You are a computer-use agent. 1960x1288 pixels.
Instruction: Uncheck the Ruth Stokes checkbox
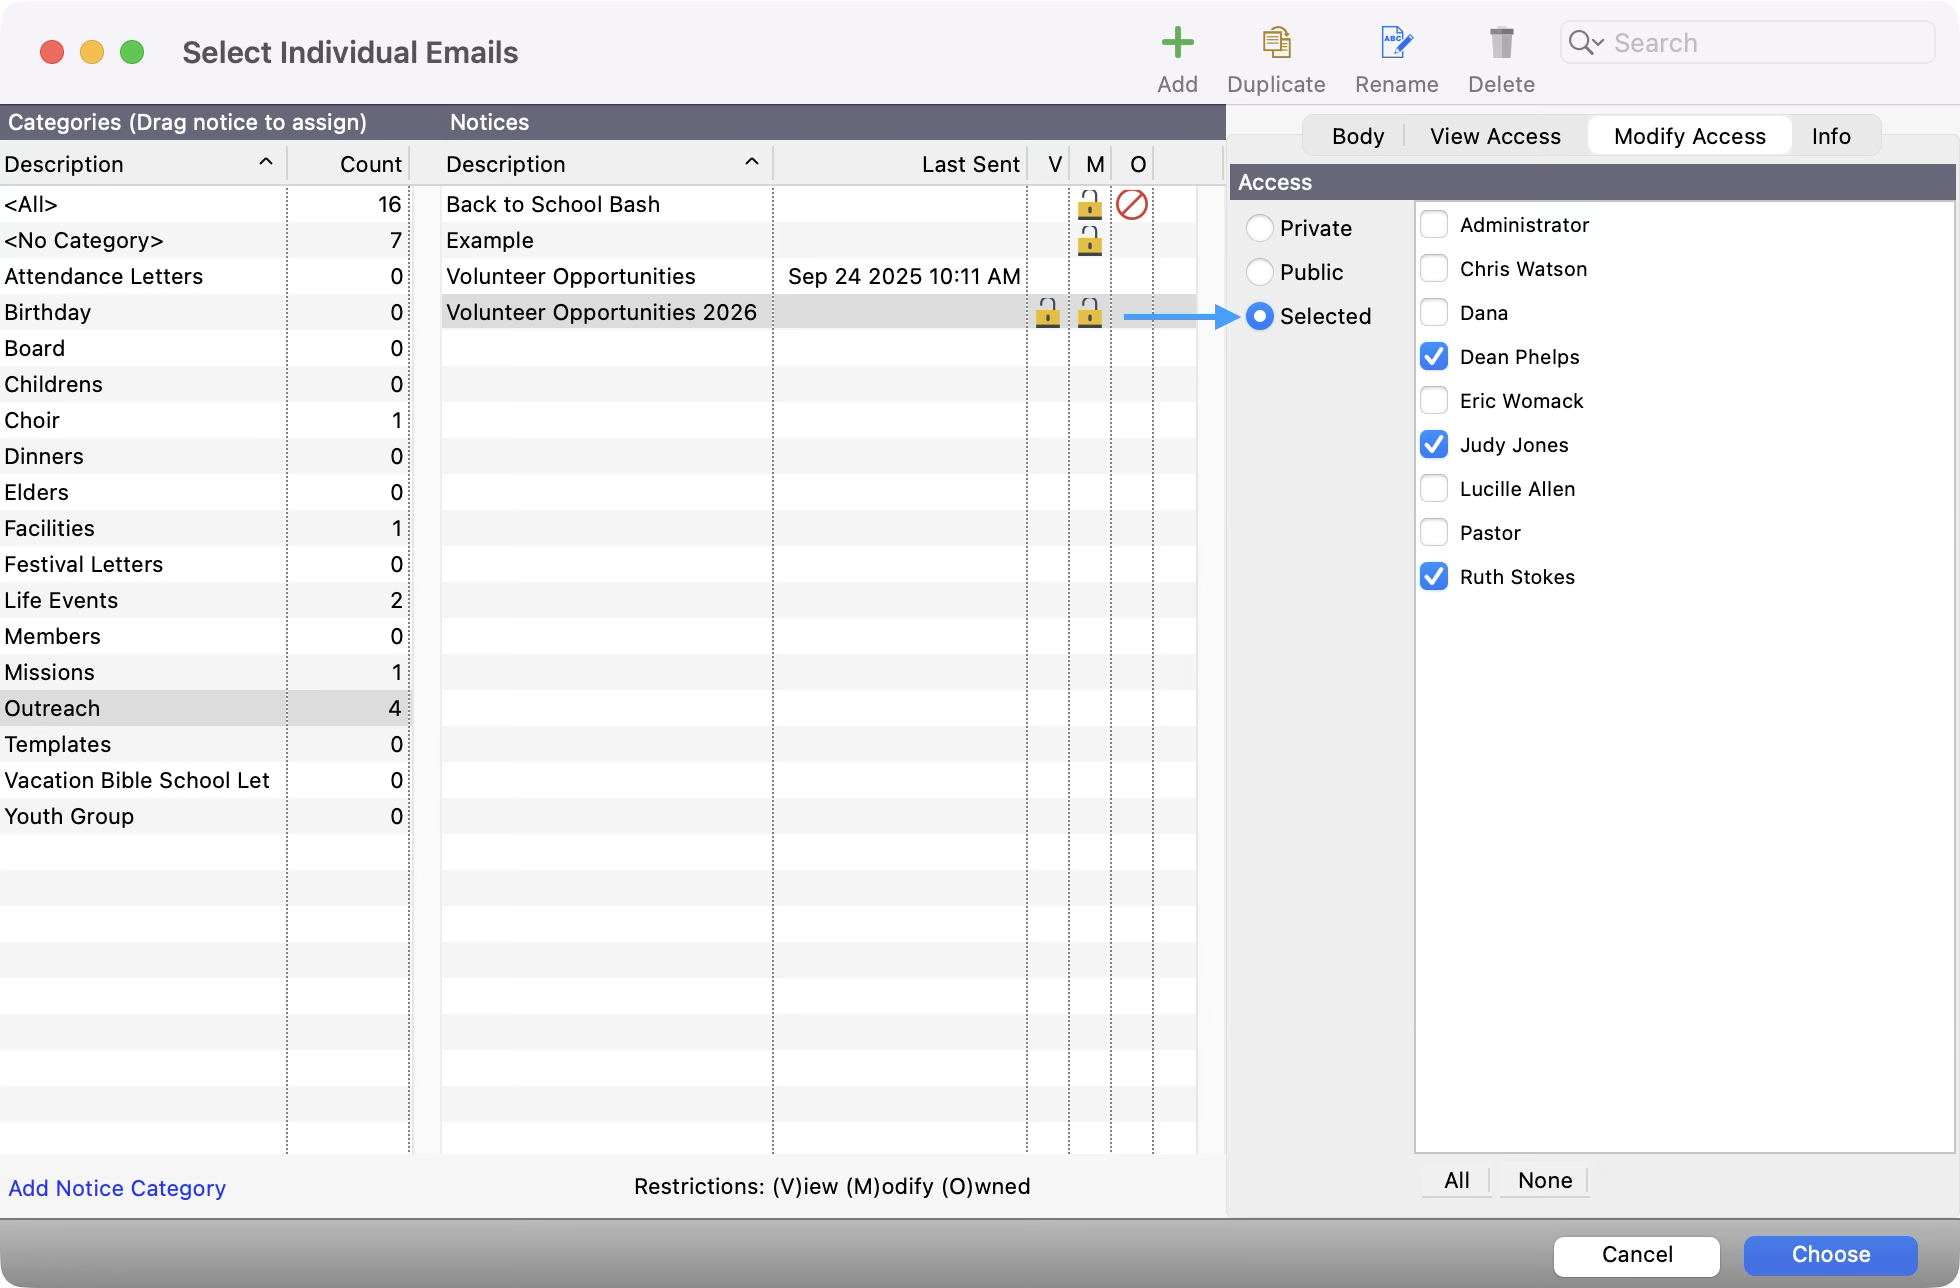pos(1434,577)
